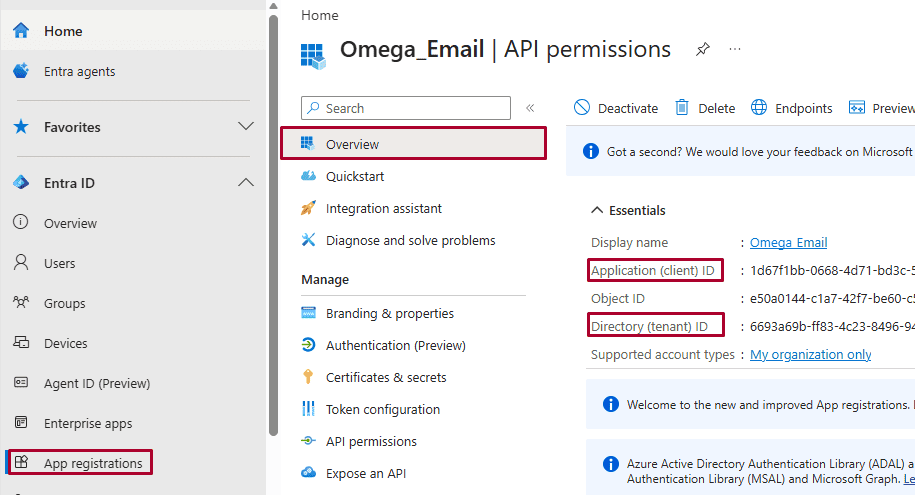Click the Directory (tenant) ID label
This screenshot has height=495, width=915.
(649, 326)
